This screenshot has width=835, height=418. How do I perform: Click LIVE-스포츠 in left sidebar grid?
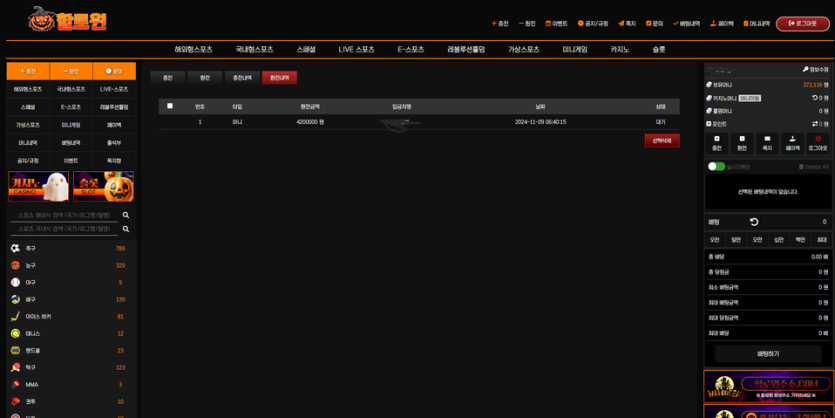point(114,89)
